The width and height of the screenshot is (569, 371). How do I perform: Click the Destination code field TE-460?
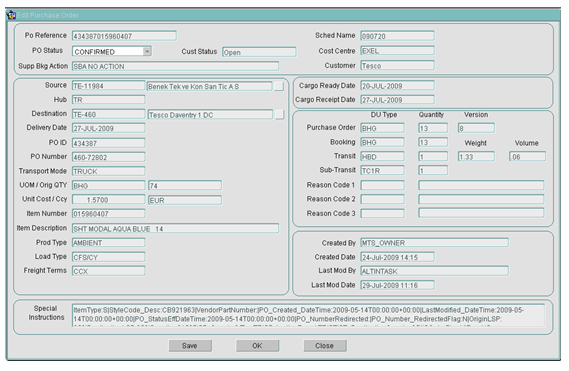pyautogui.click(x=109, y=114)
